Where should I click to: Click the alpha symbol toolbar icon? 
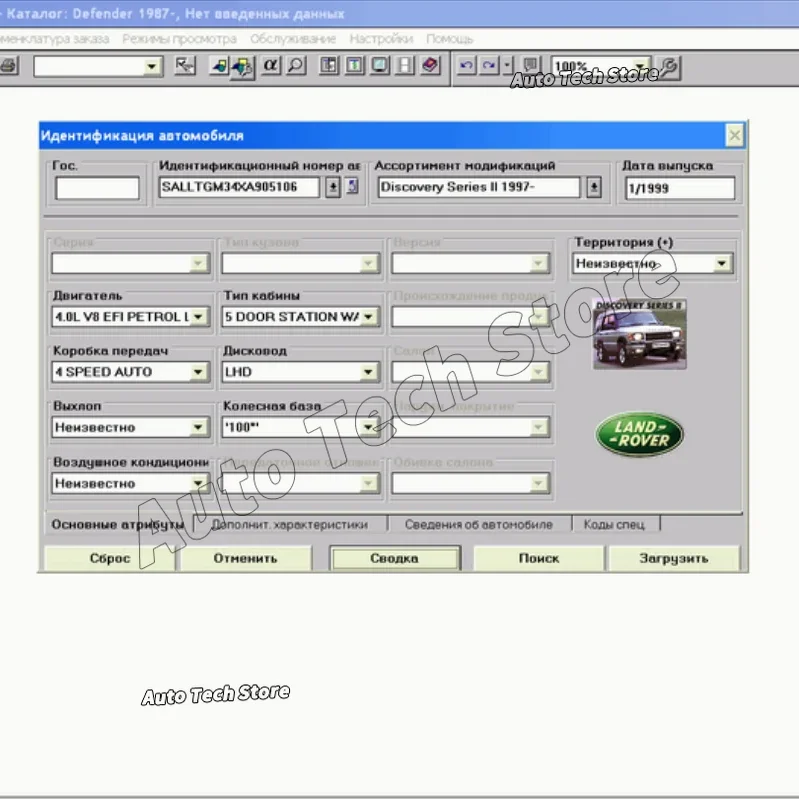271,66
